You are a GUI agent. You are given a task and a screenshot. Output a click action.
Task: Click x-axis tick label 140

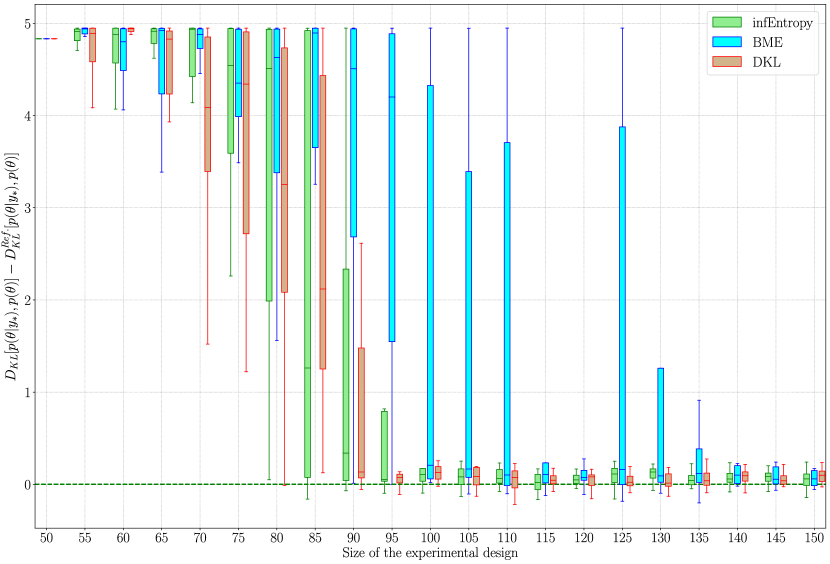pyautogui.click(x=737, y=538)
